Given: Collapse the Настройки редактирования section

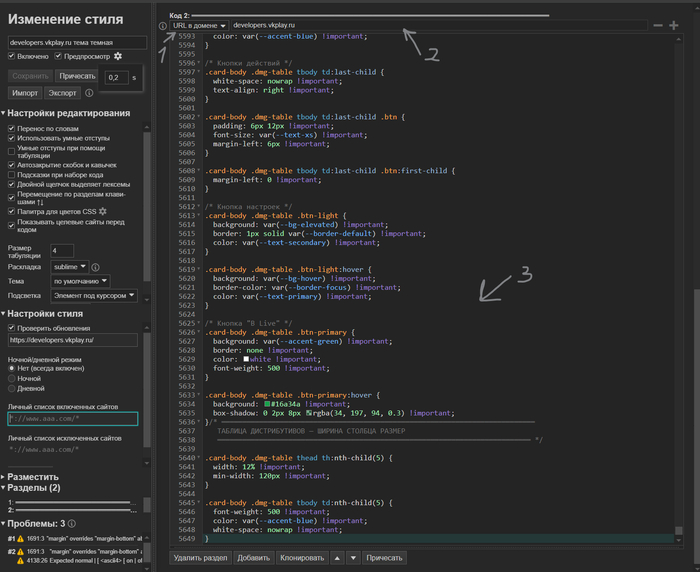Looking at the screenshot, I should [x=68, y=113].
